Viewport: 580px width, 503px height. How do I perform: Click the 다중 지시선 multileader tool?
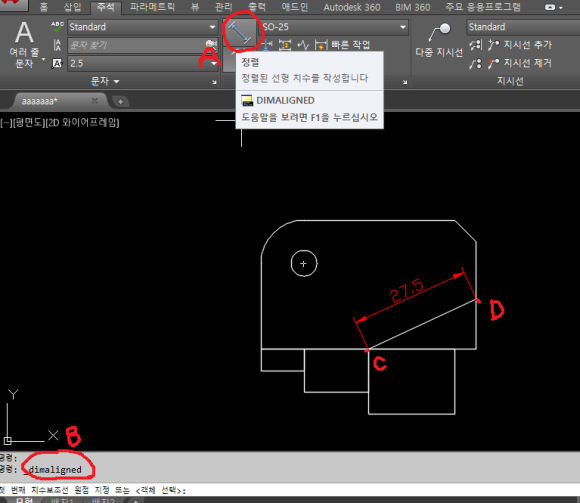(439, 40)
